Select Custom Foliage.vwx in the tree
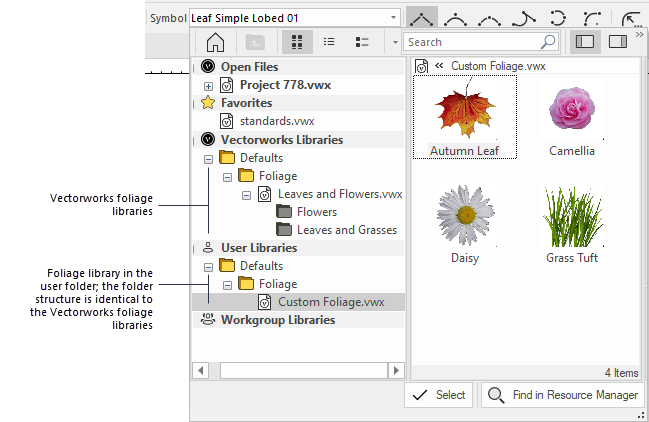 tap(331, 302)
